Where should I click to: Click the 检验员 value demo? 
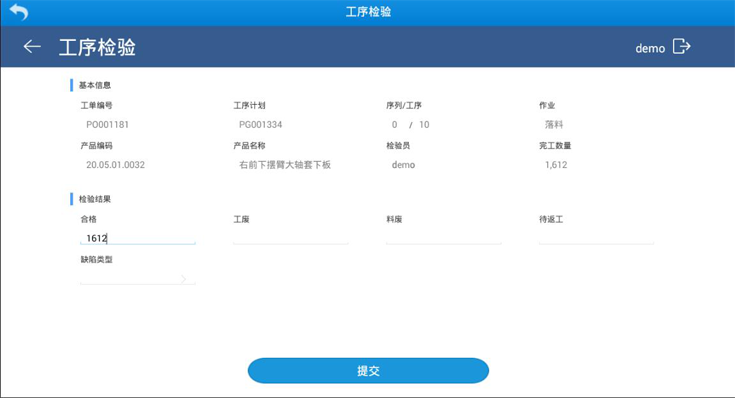[403, 165]
